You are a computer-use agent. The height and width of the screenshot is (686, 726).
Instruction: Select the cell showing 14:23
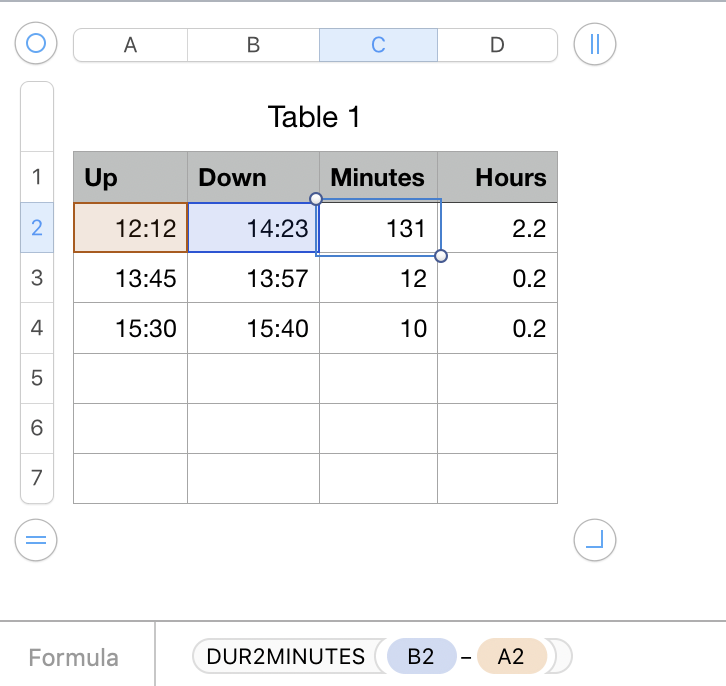click(253, 228)
